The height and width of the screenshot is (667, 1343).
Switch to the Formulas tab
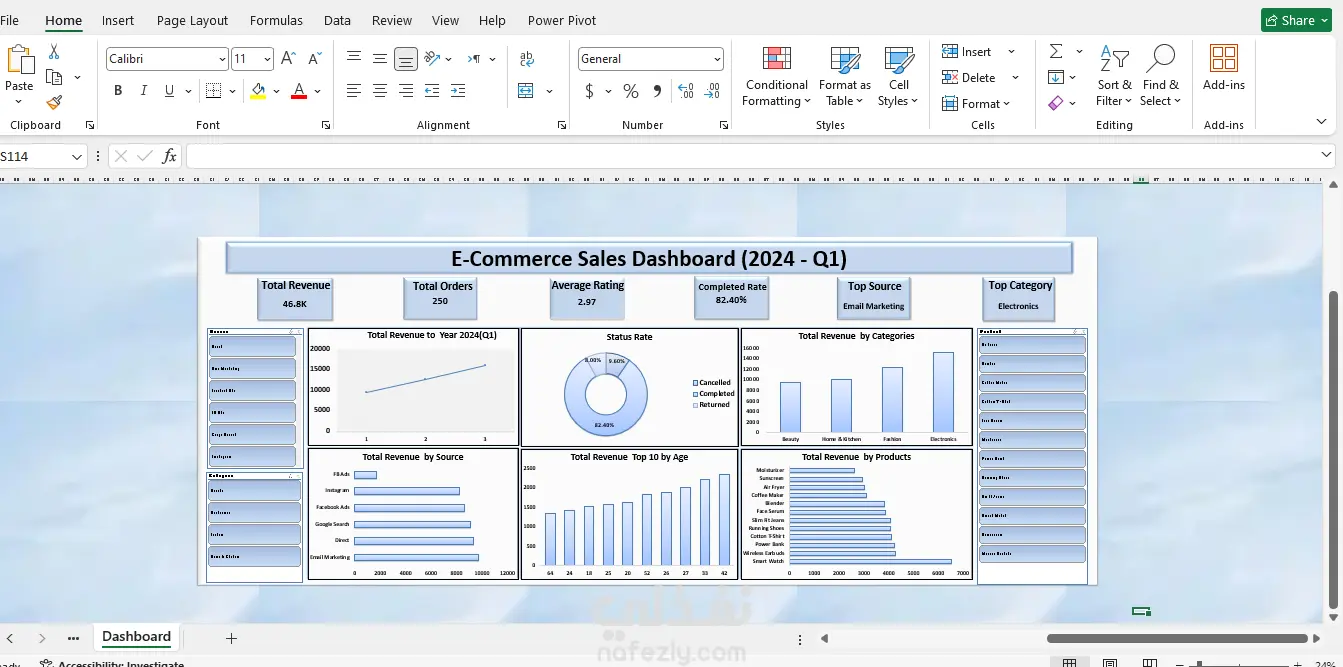point(276,20)
